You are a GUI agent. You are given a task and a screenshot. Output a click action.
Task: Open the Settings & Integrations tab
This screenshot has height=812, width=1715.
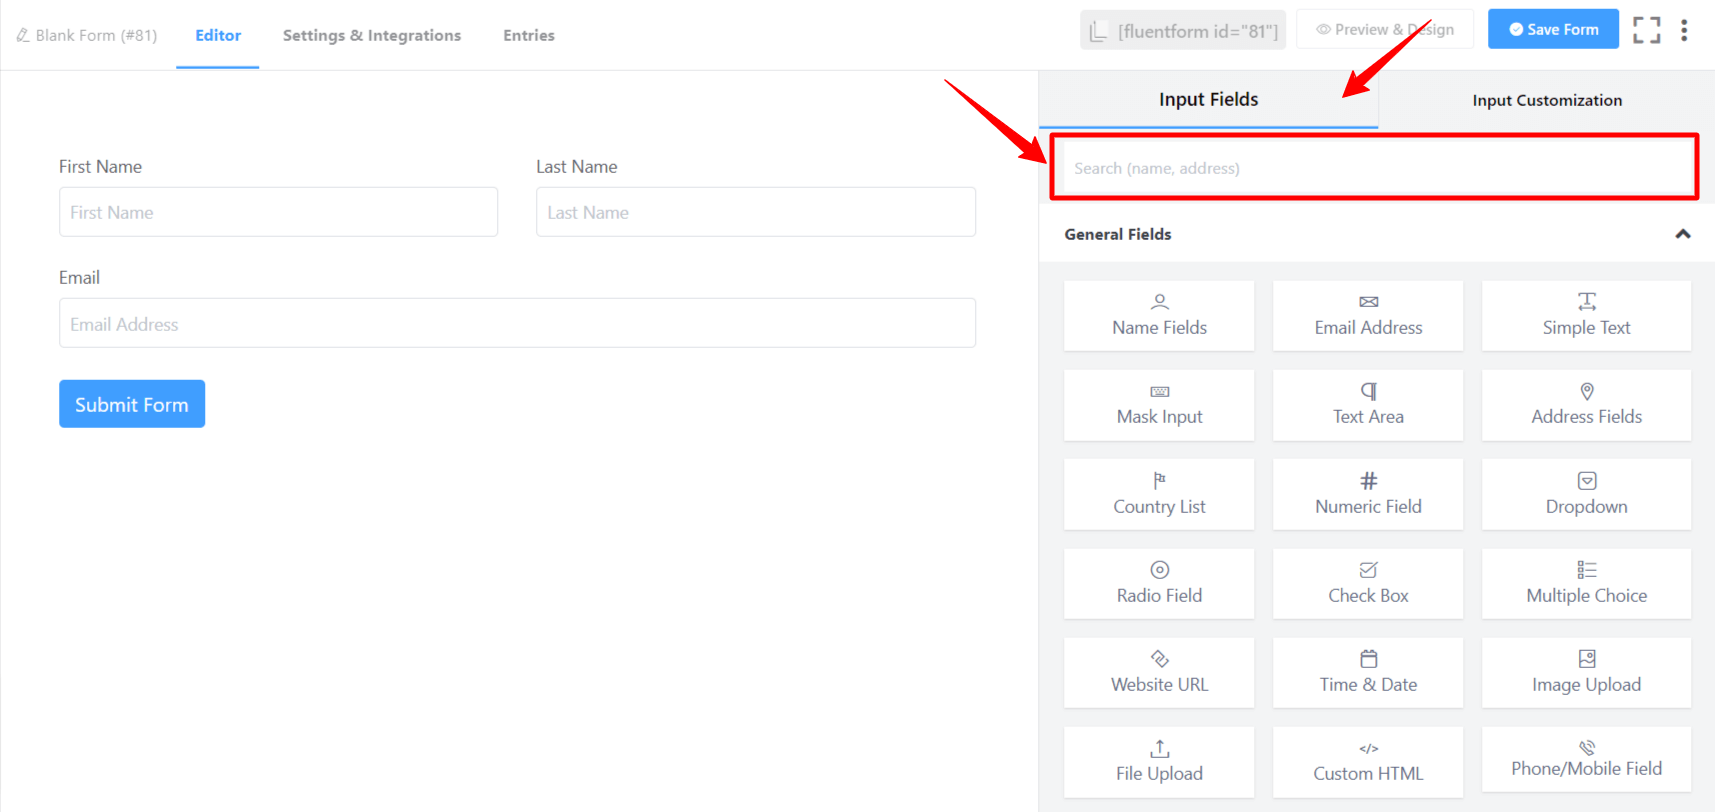(372, 35)
